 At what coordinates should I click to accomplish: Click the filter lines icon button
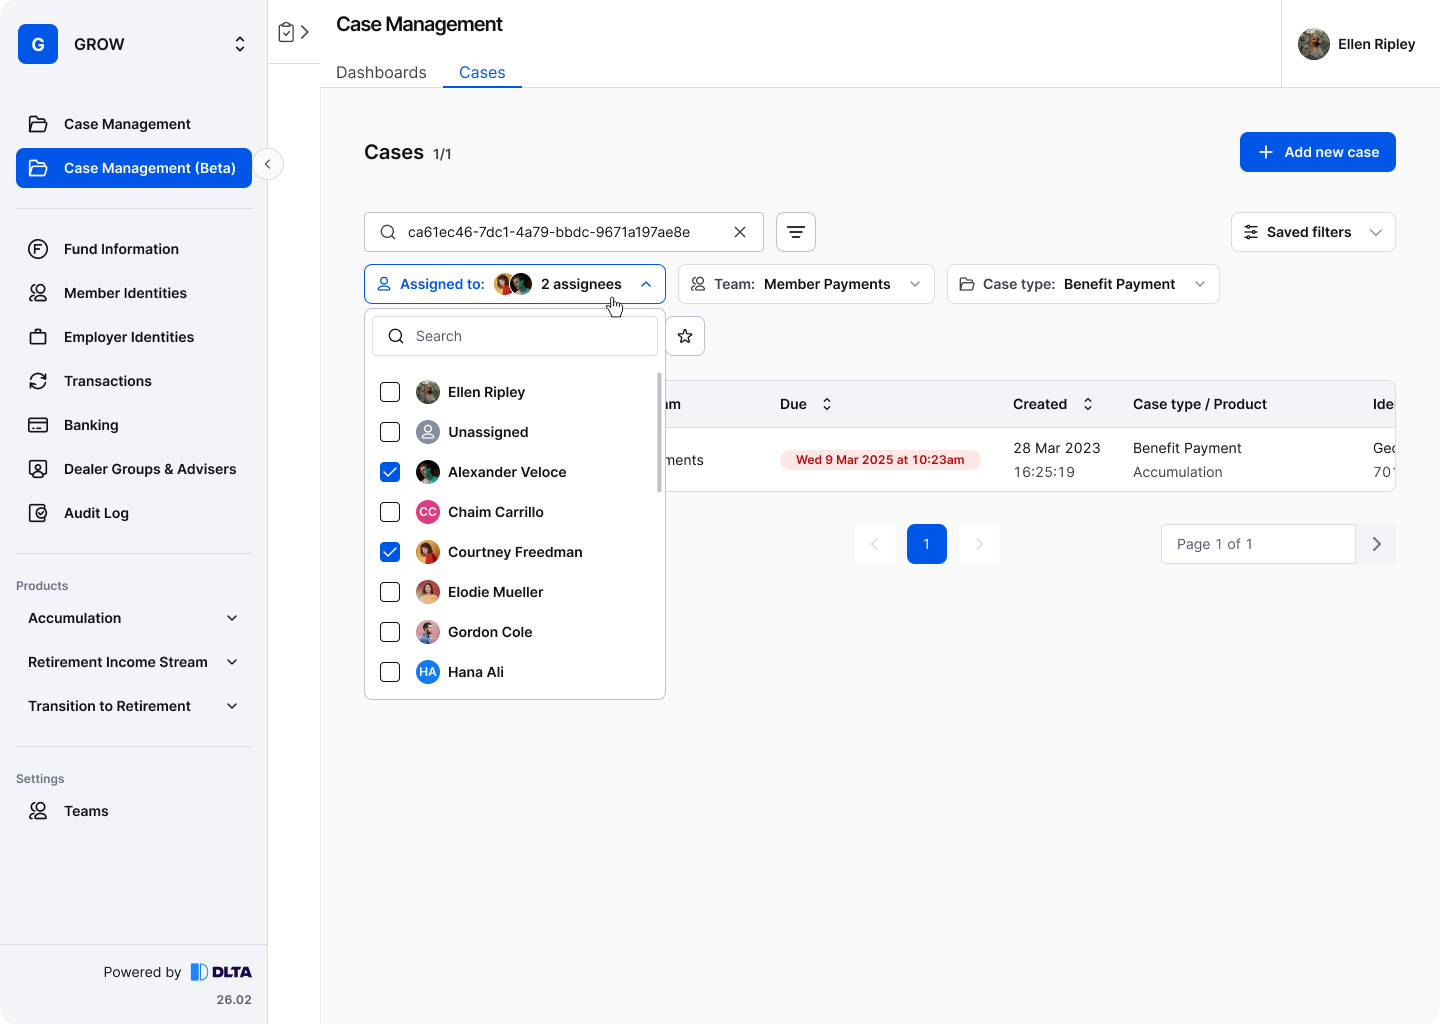click(x=796, y=232)
